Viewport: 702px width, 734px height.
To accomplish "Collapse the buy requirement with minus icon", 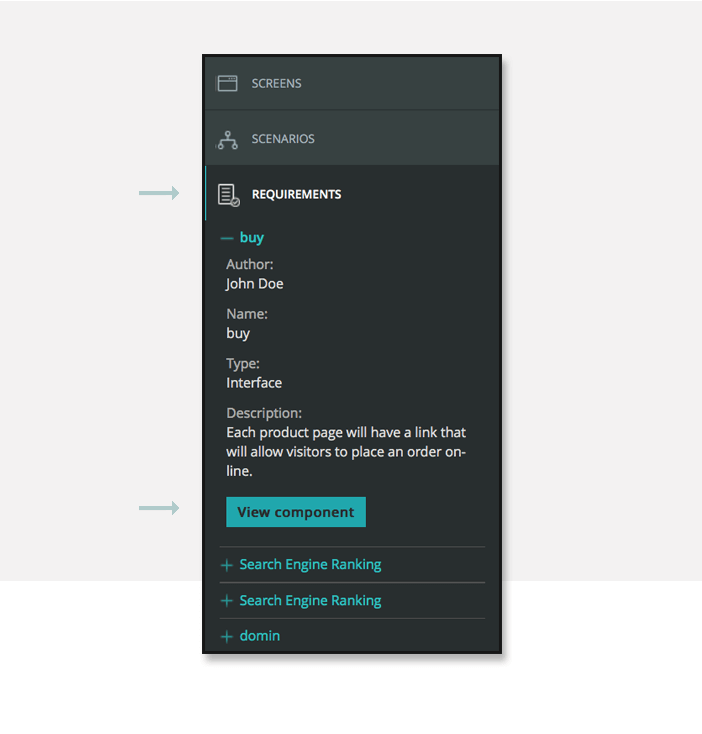I will click(227, 239).
